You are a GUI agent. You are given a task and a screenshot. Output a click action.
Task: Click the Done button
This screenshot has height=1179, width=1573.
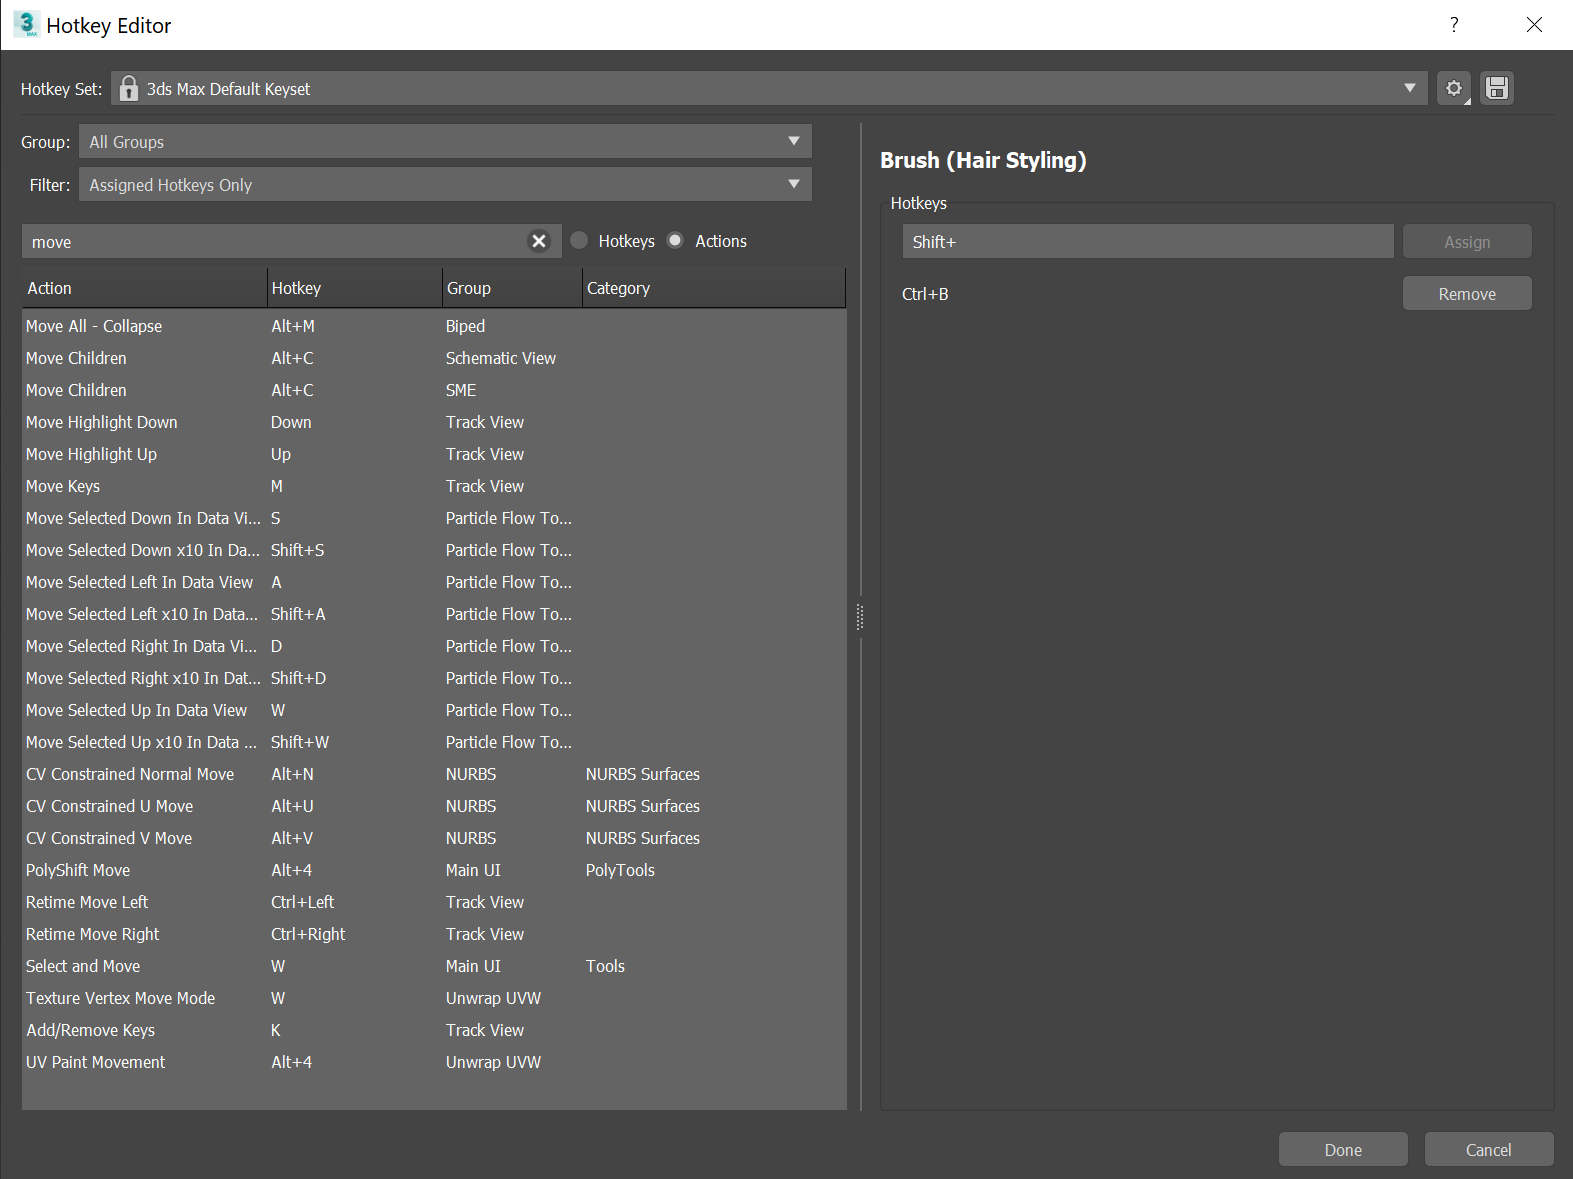1343,1149
